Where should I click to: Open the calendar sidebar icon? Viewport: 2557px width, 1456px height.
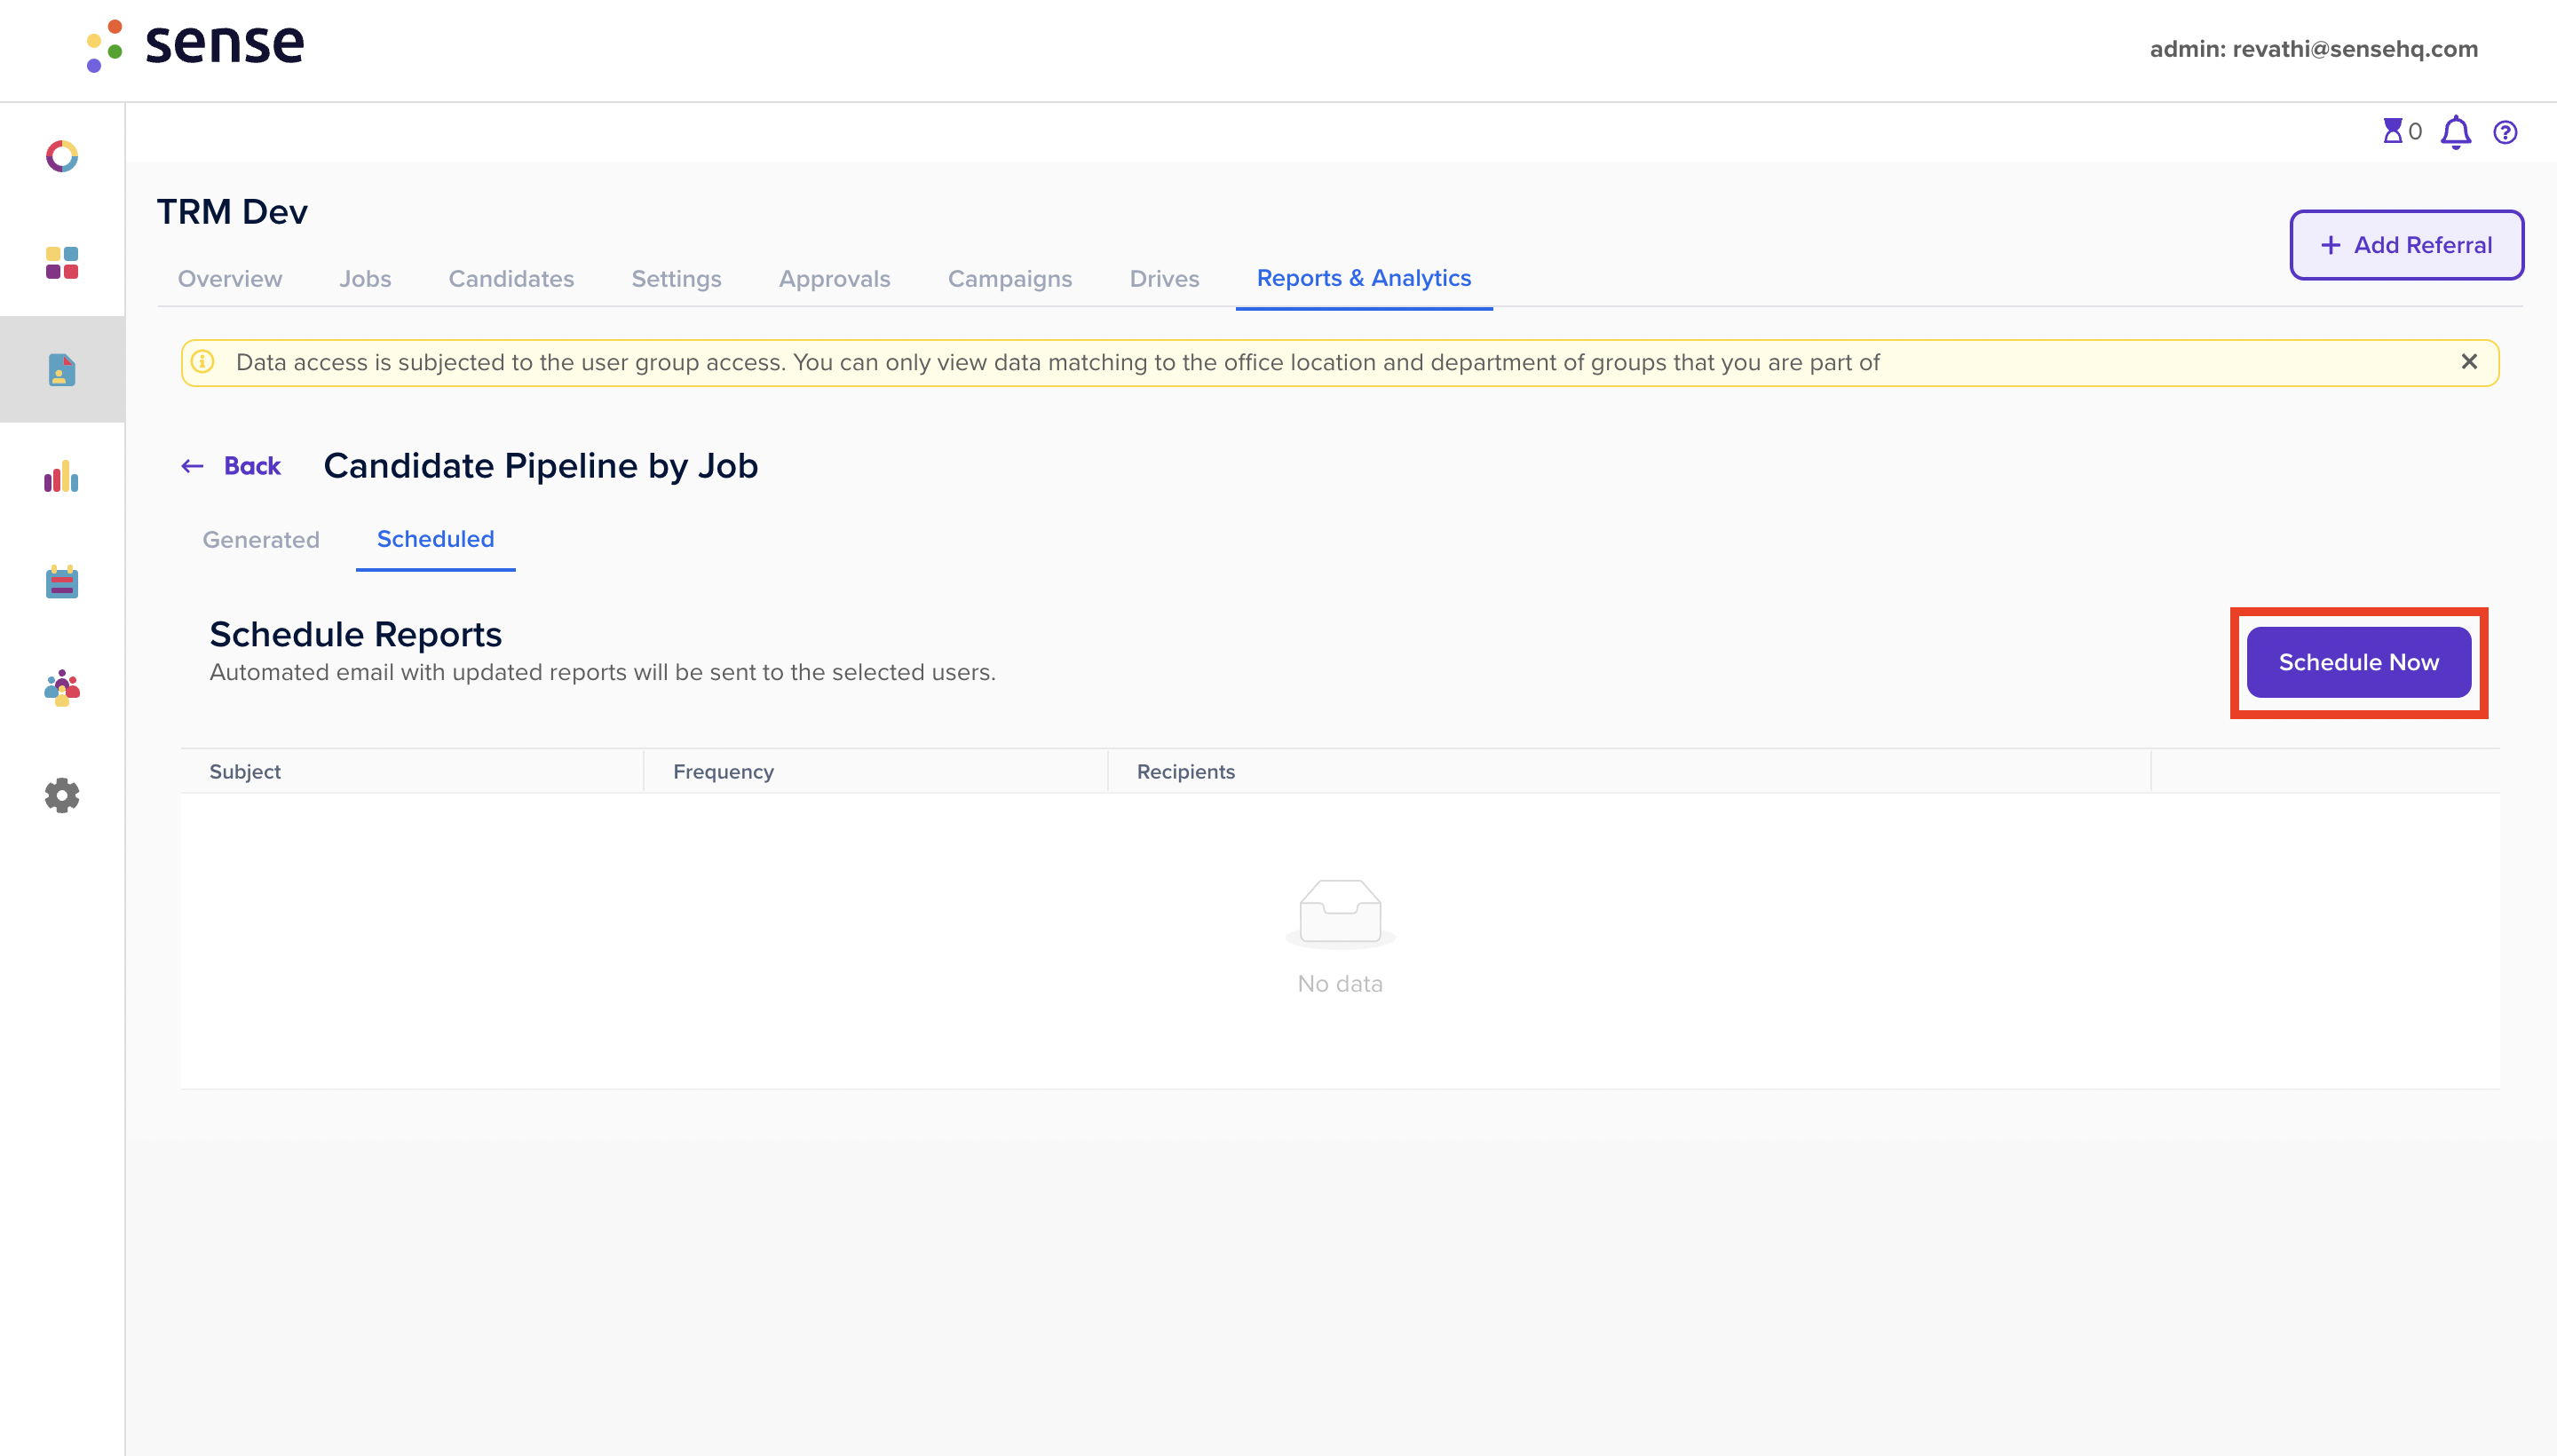click(62, 582)
